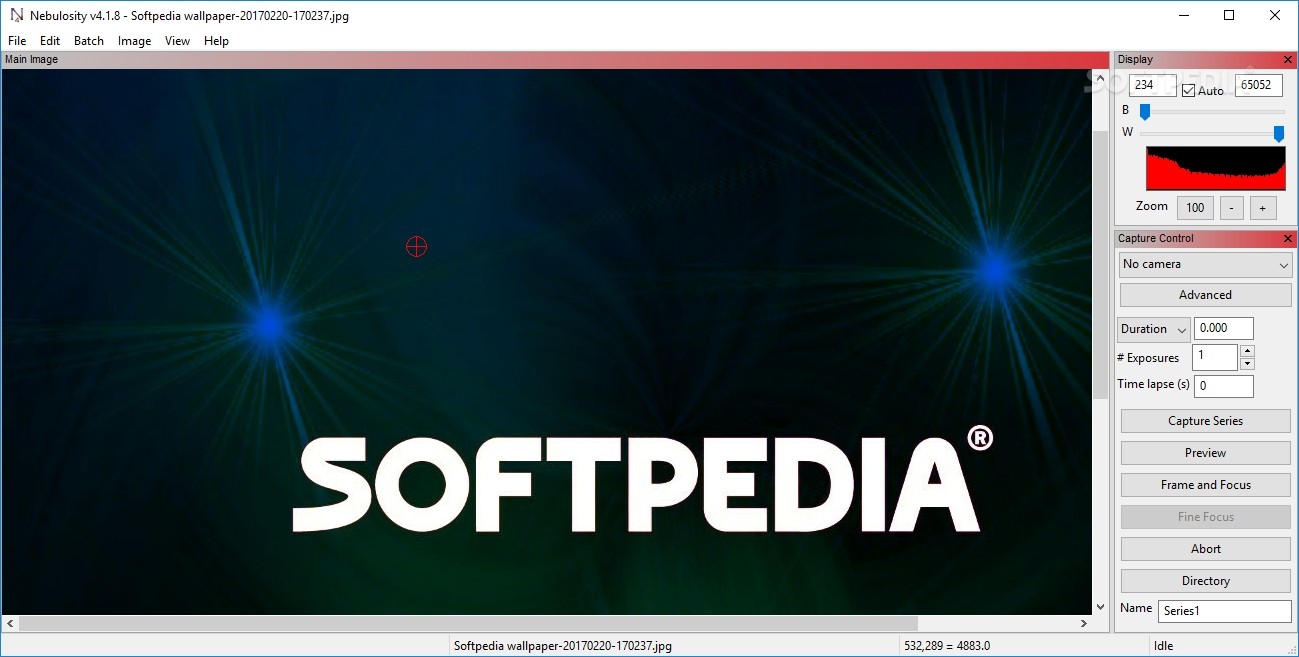Viewport: 1299px width, 657px height.
Task: Click the W white level slider handle
Action: (x=1279, y=133)
